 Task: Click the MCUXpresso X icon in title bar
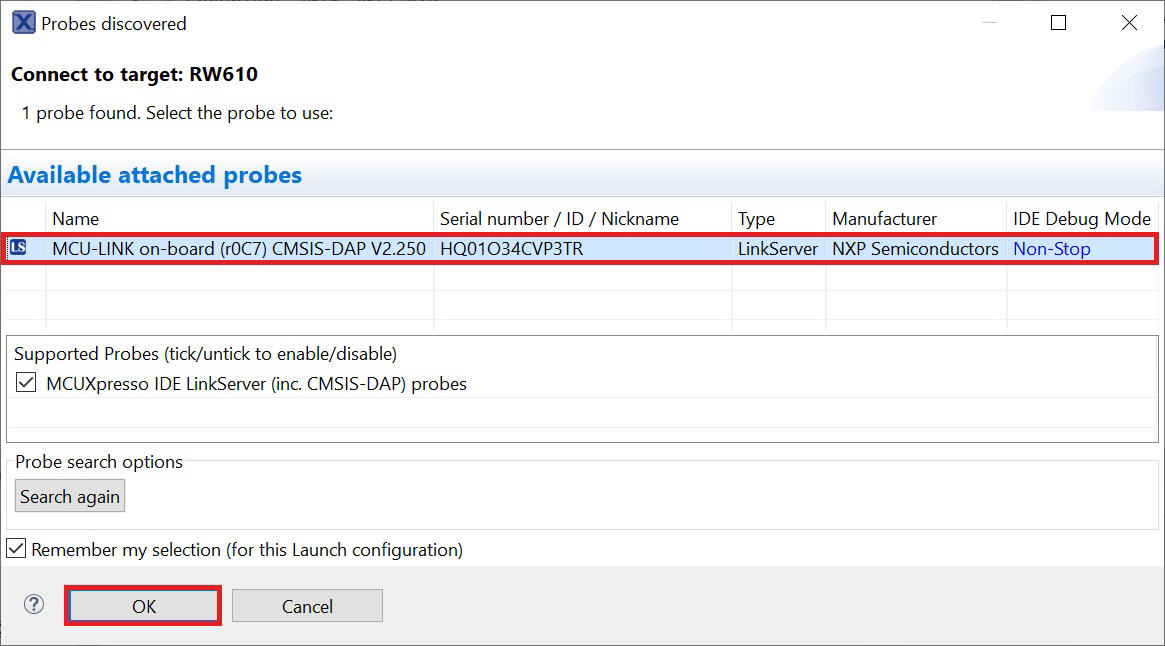tap(23, 23)
